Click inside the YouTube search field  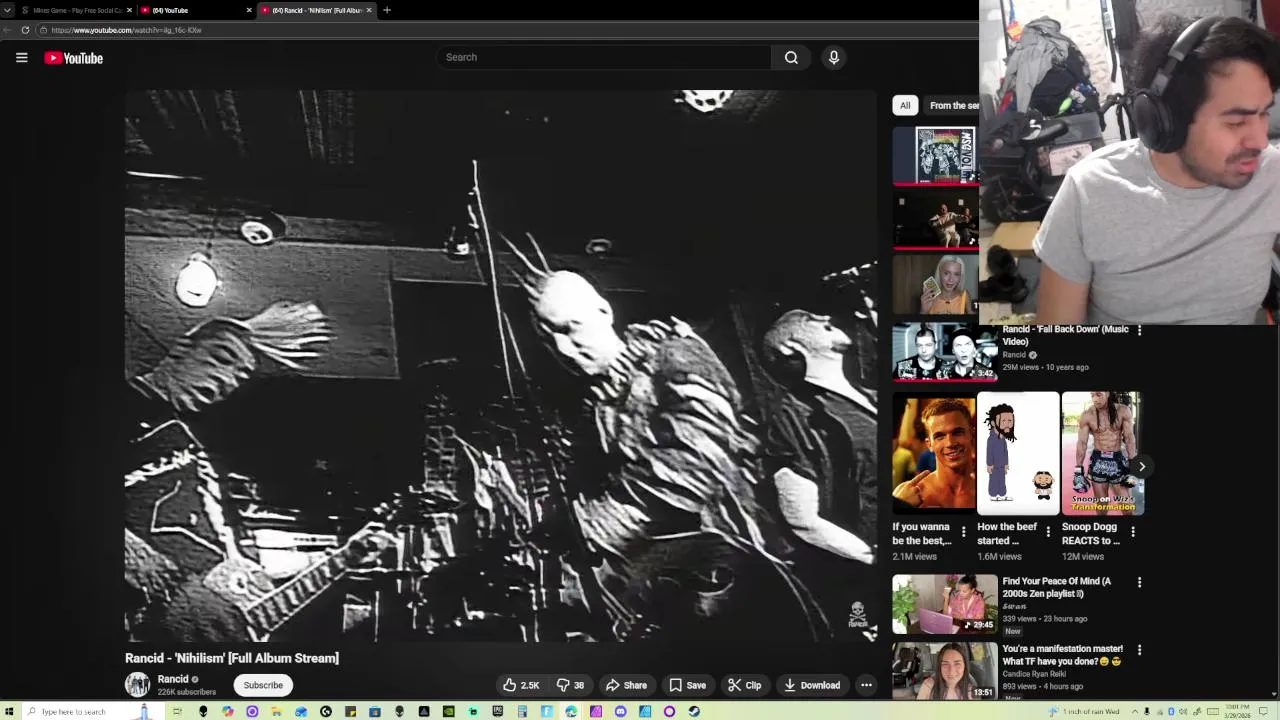[603, 57]
